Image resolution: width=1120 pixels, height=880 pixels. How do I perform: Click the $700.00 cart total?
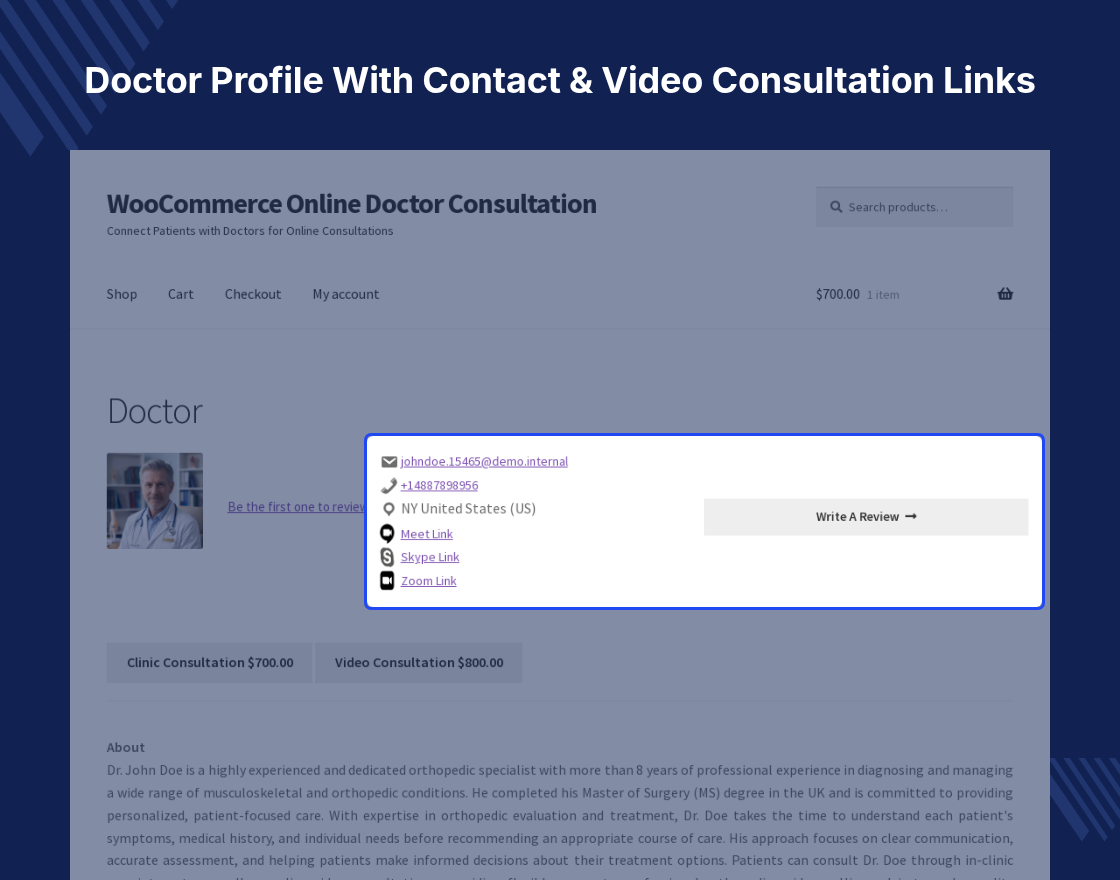[838, 294]
